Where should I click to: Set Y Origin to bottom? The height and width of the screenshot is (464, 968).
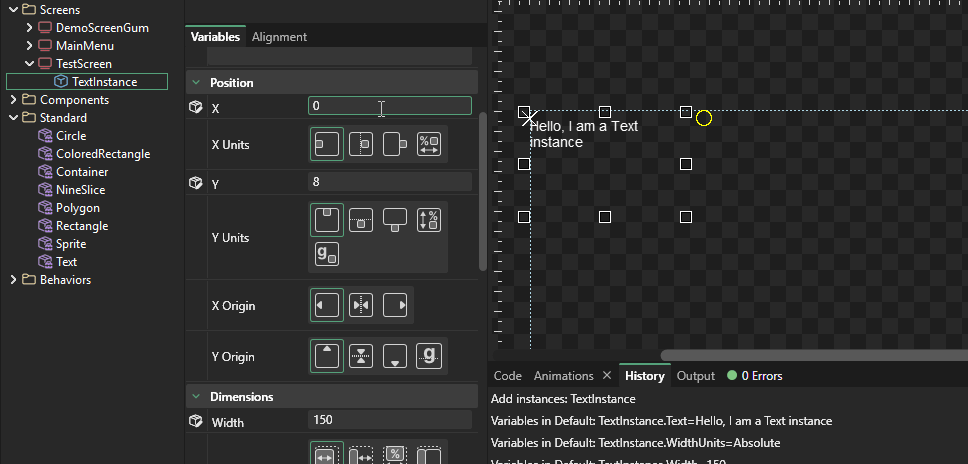click(395, 356)
